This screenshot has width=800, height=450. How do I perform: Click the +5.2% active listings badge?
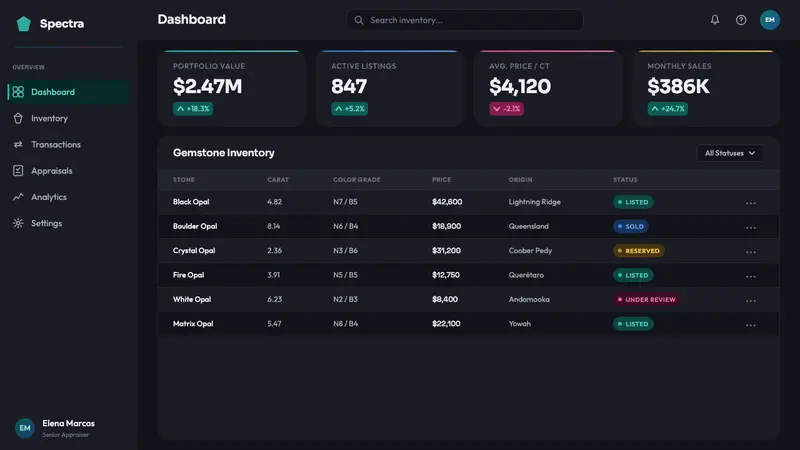(349, 109)
